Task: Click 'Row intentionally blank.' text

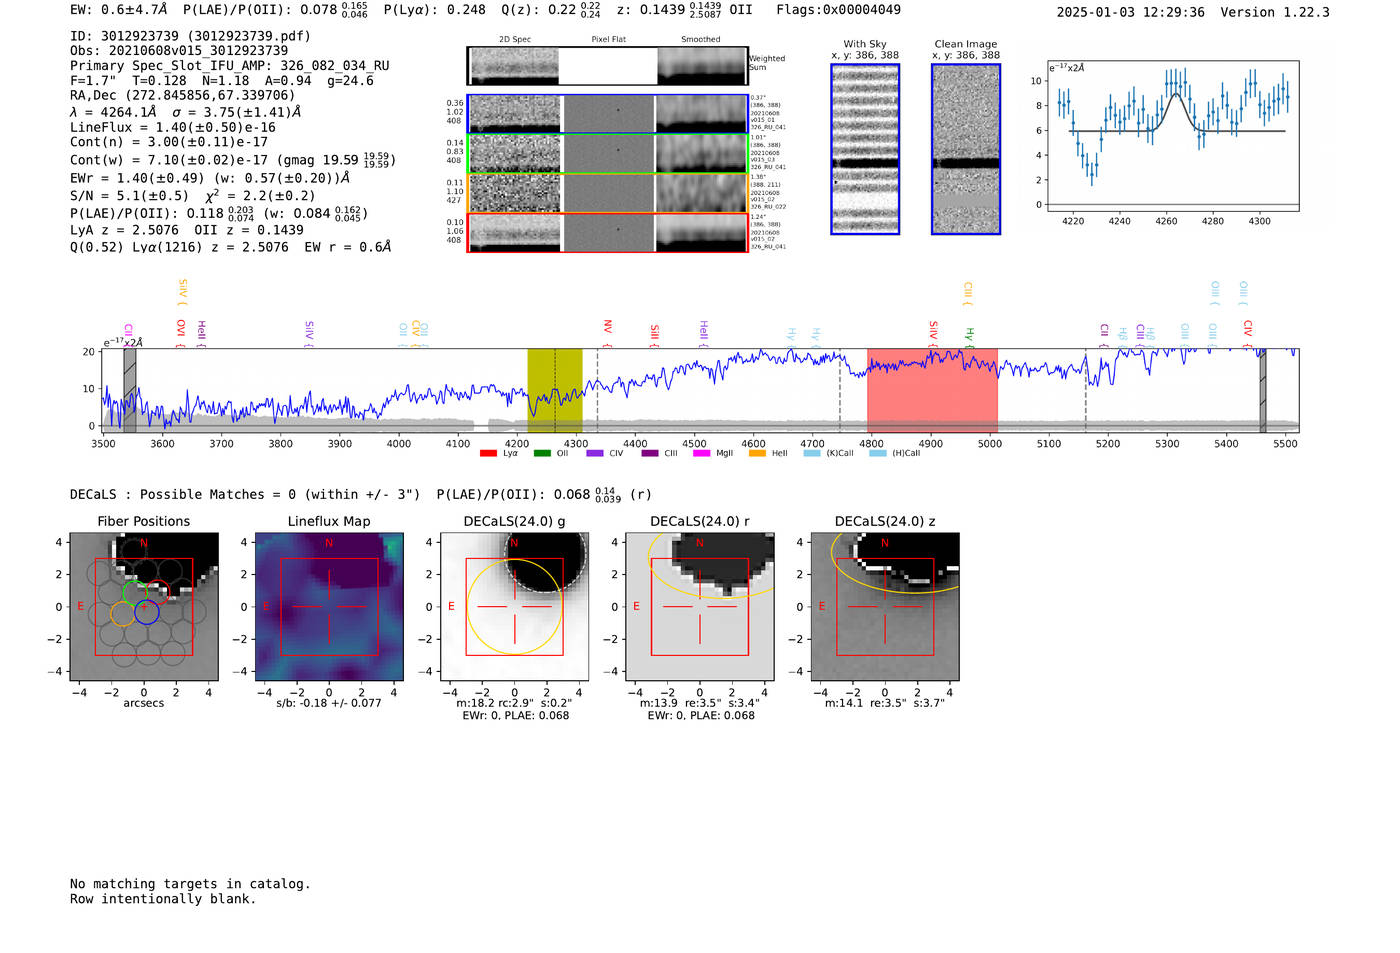Action: 163,899
